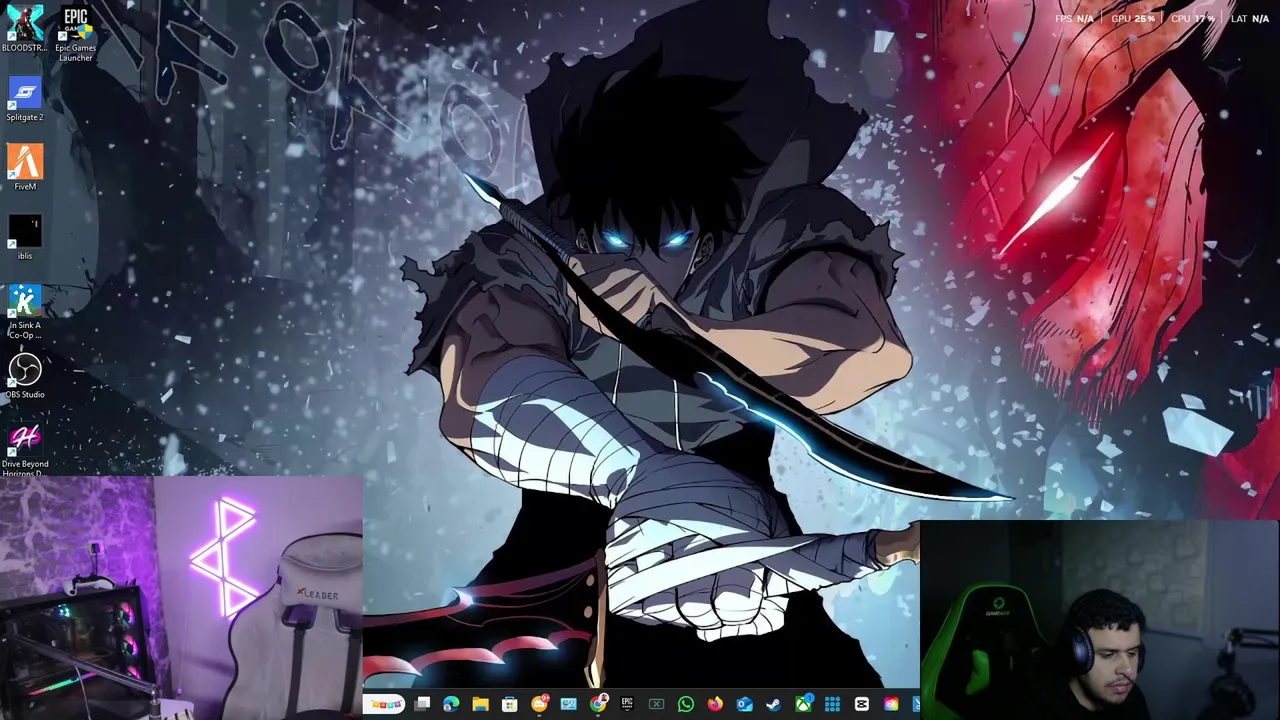Image resolution: width=1280 pixels, height=720 pixels.
Task: Click the streamer webcam overlay
Action: tap(1099, 620)
